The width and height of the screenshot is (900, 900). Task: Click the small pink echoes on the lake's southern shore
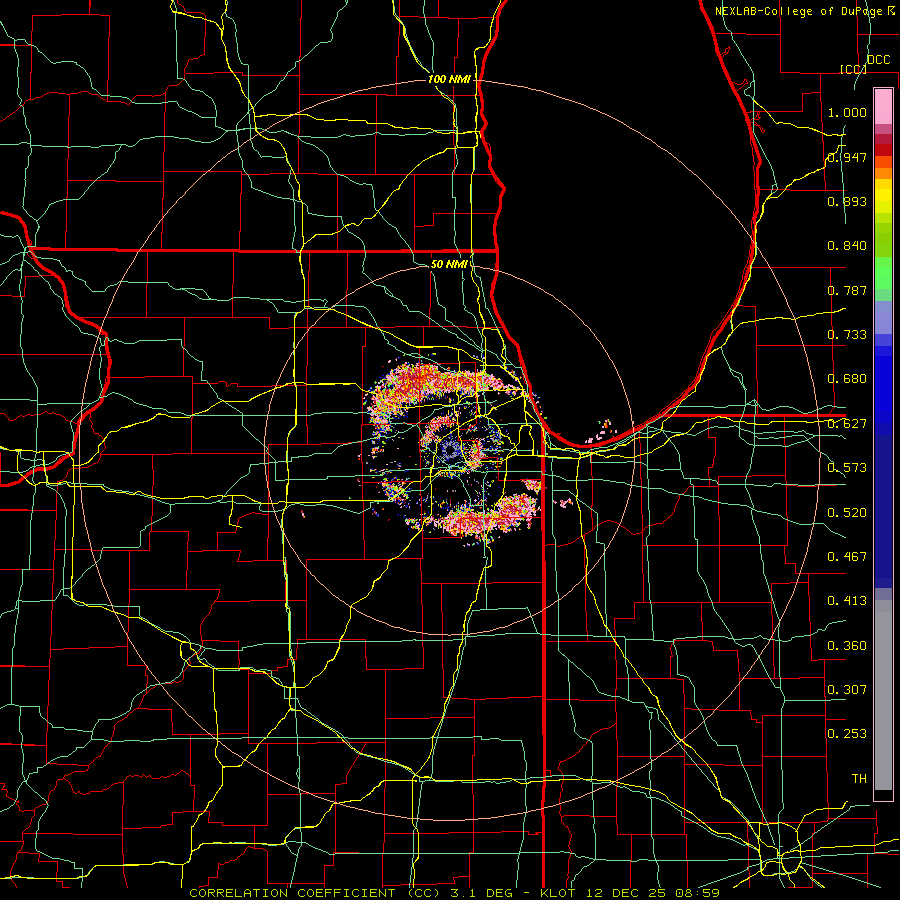[600, 432]
